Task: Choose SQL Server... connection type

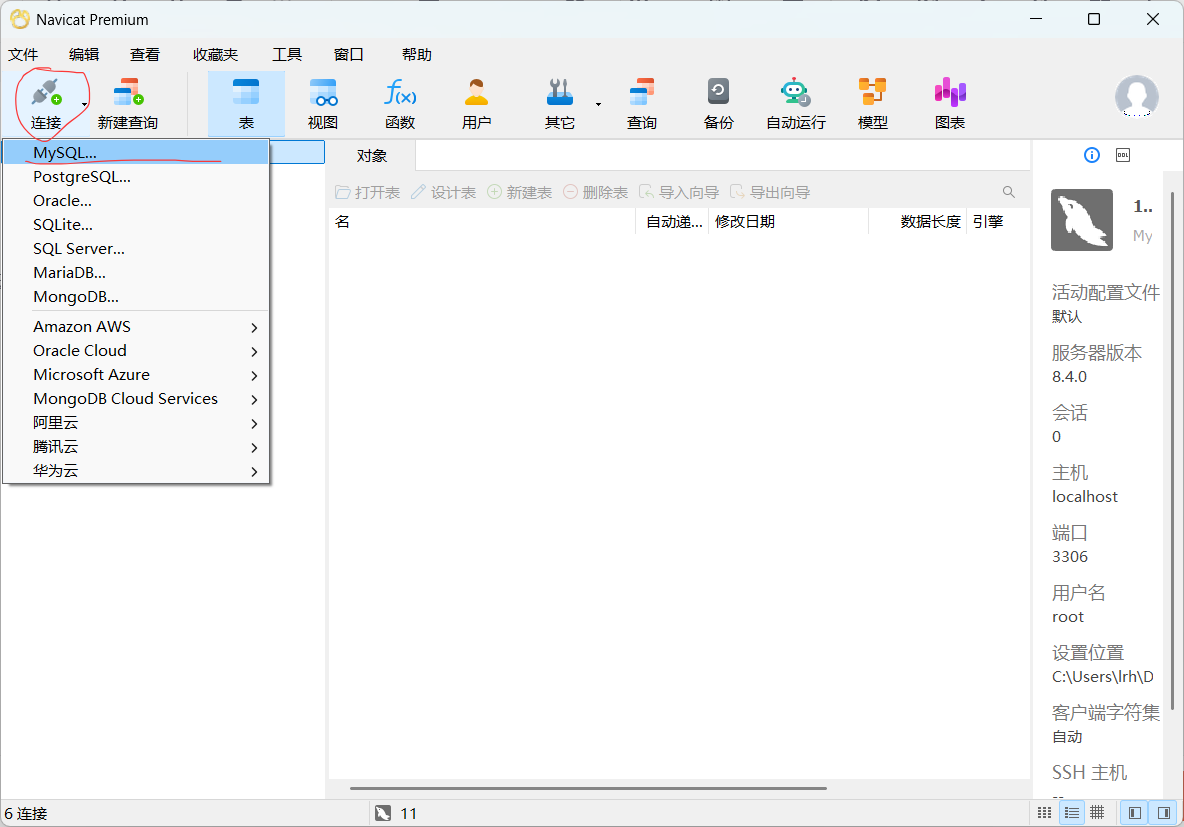Action: click(136, 248)
